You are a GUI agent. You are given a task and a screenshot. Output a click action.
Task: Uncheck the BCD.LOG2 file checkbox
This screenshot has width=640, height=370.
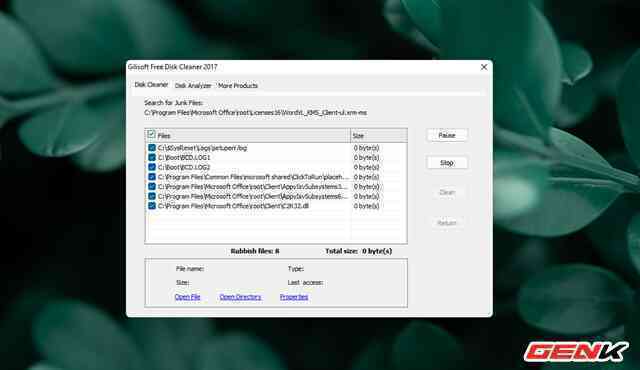(152, 167)
